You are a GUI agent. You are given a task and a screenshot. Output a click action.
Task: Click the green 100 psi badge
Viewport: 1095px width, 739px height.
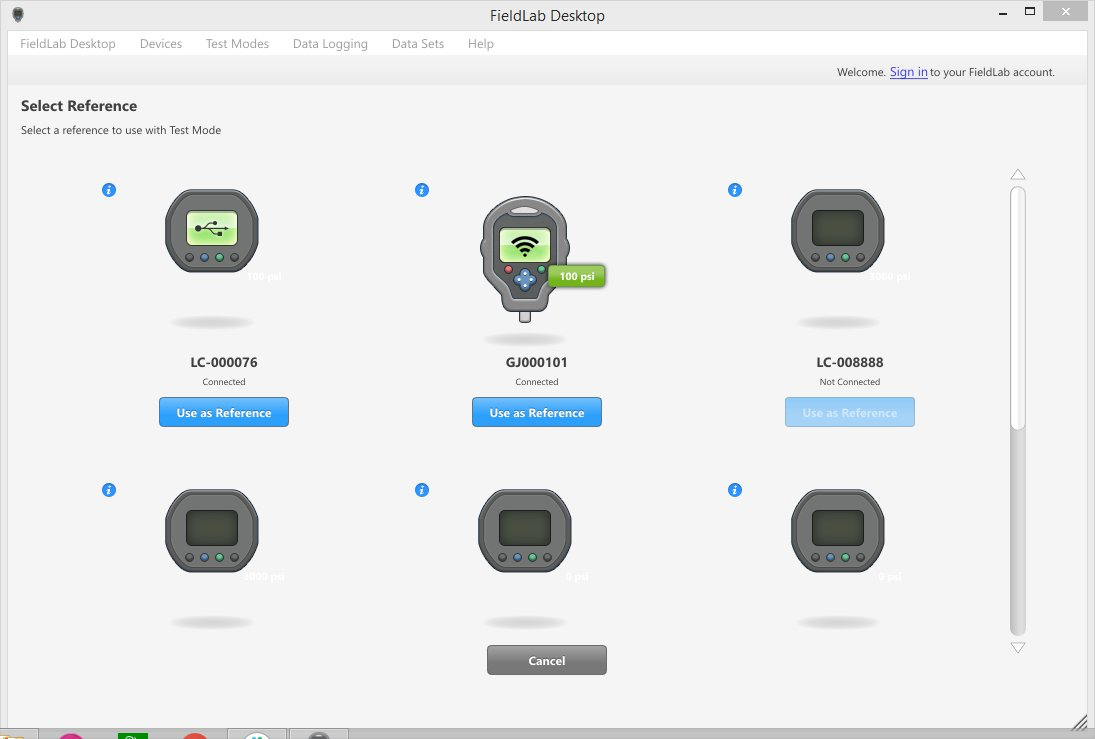pos(577,276)
